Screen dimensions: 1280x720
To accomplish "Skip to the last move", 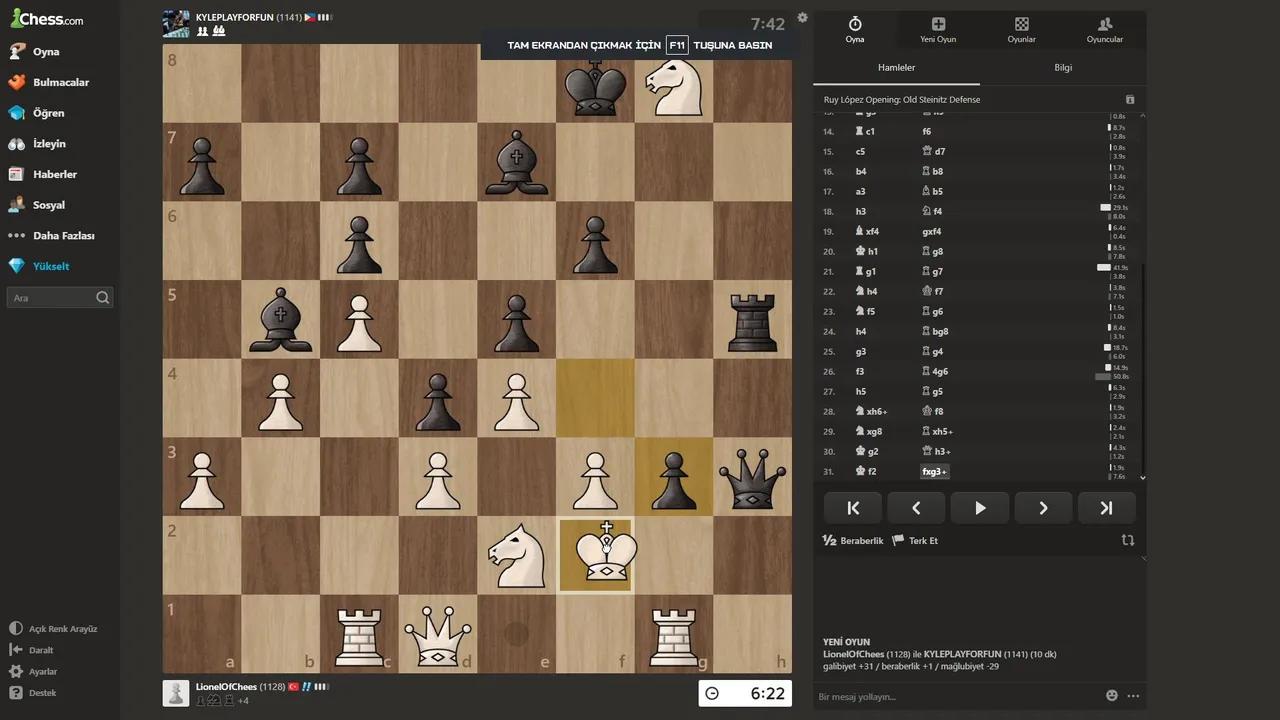I will tap(1106, 508).
